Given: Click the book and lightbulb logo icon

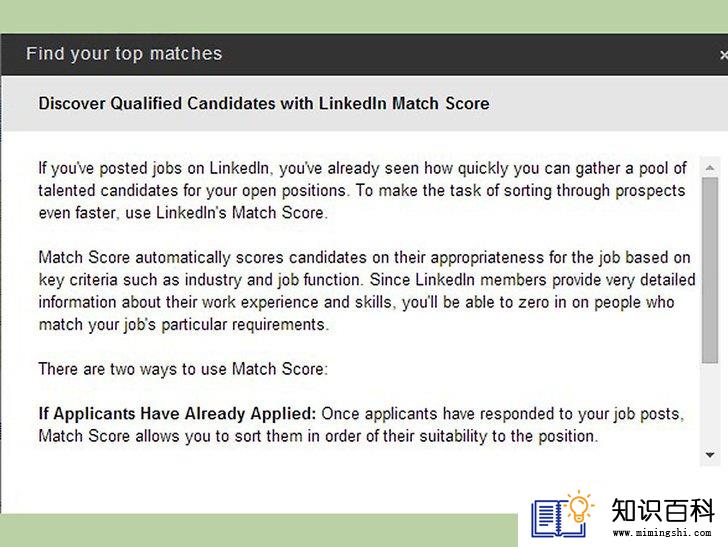Looking at the screenshot, I should (562, 514).
